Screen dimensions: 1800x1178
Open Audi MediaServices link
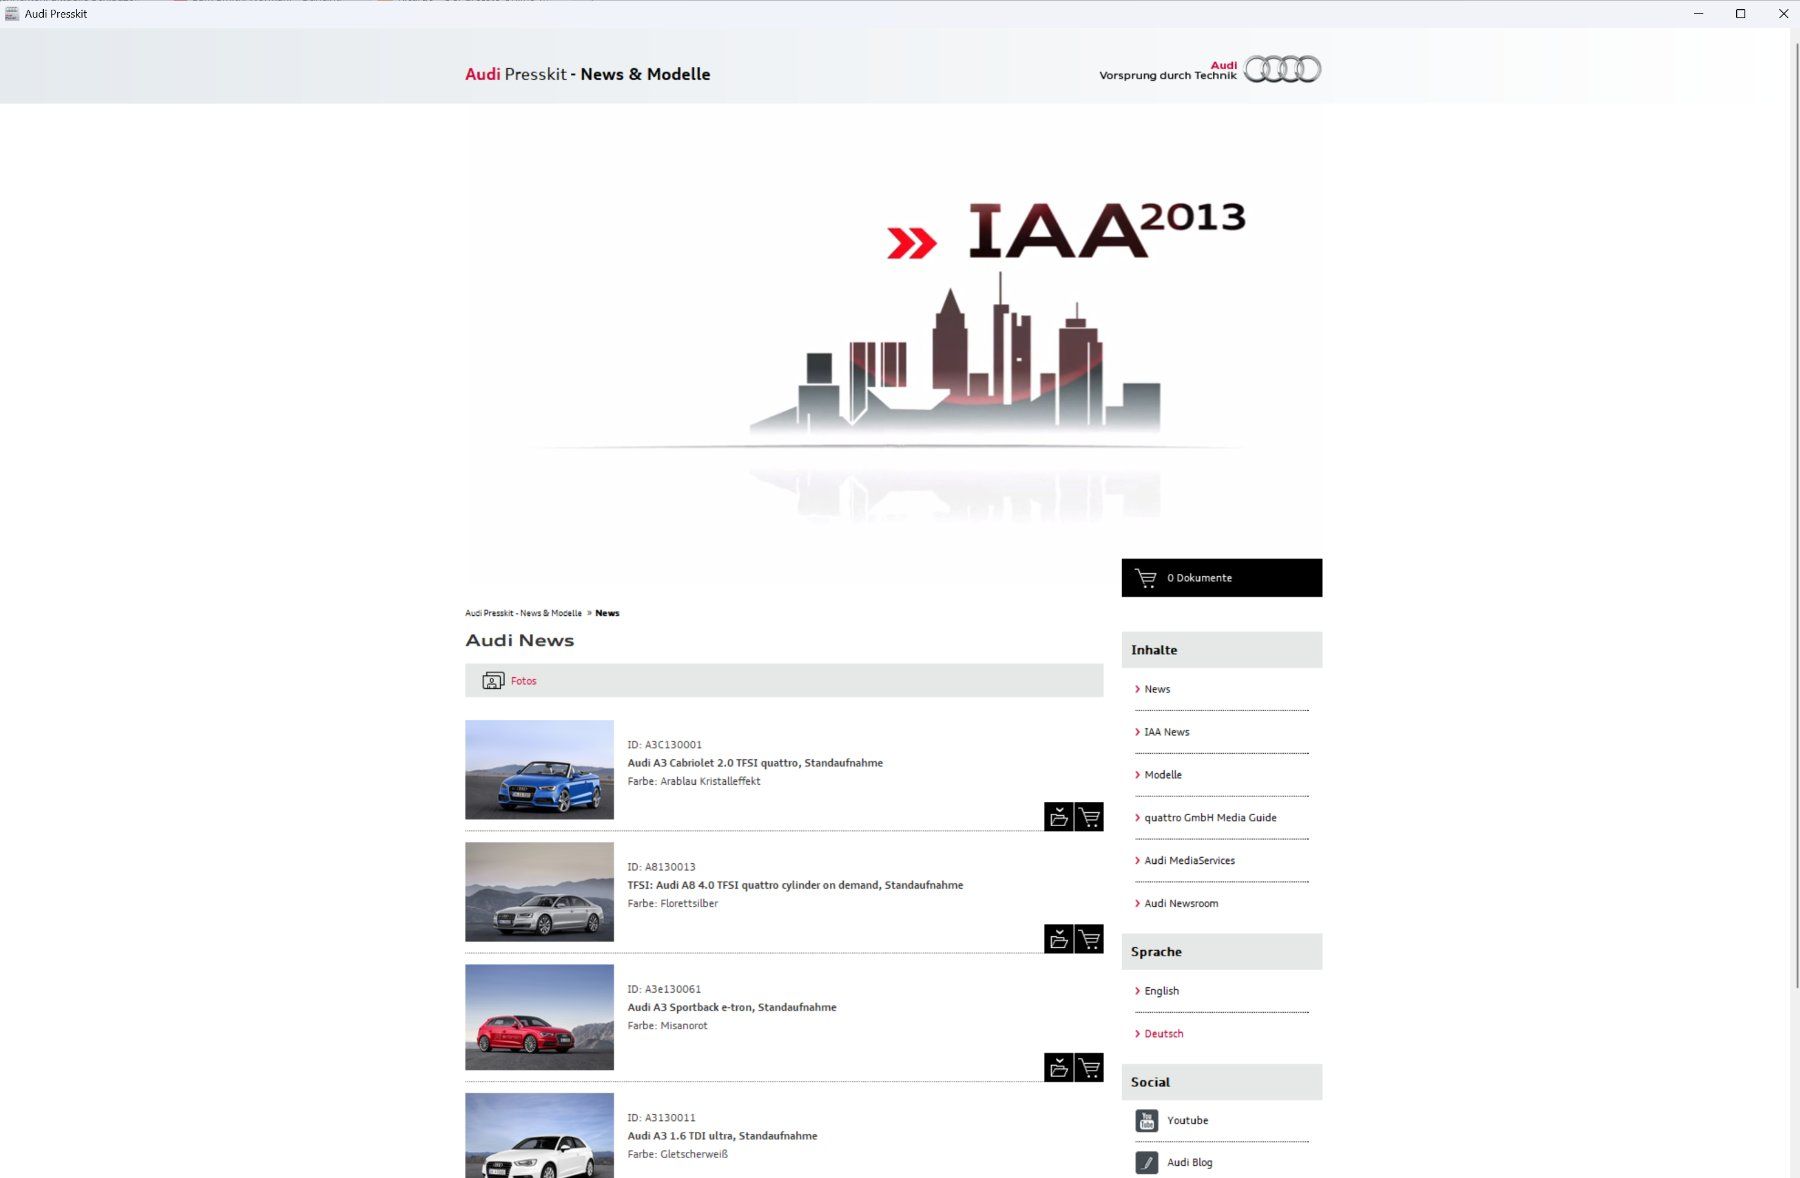tap(1189, 861)
